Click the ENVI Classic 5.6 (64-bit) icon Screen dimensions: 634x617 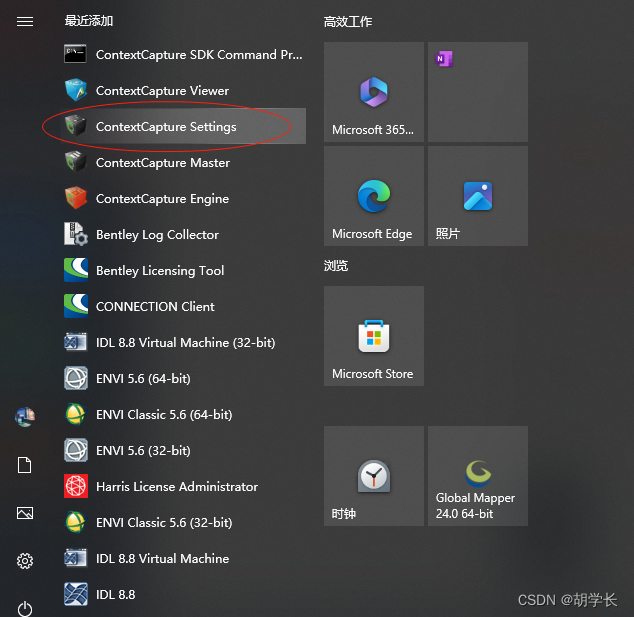75,414
